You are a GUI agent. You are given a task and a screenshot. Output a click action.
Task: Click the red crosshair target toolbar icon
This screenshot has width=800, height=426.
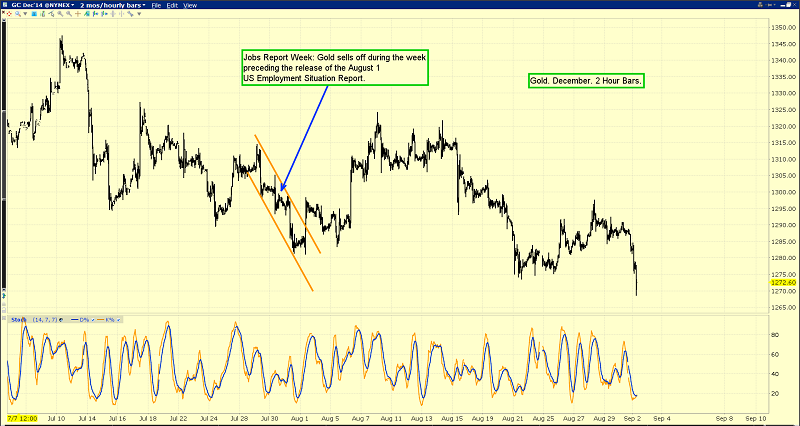pos(9,14)
